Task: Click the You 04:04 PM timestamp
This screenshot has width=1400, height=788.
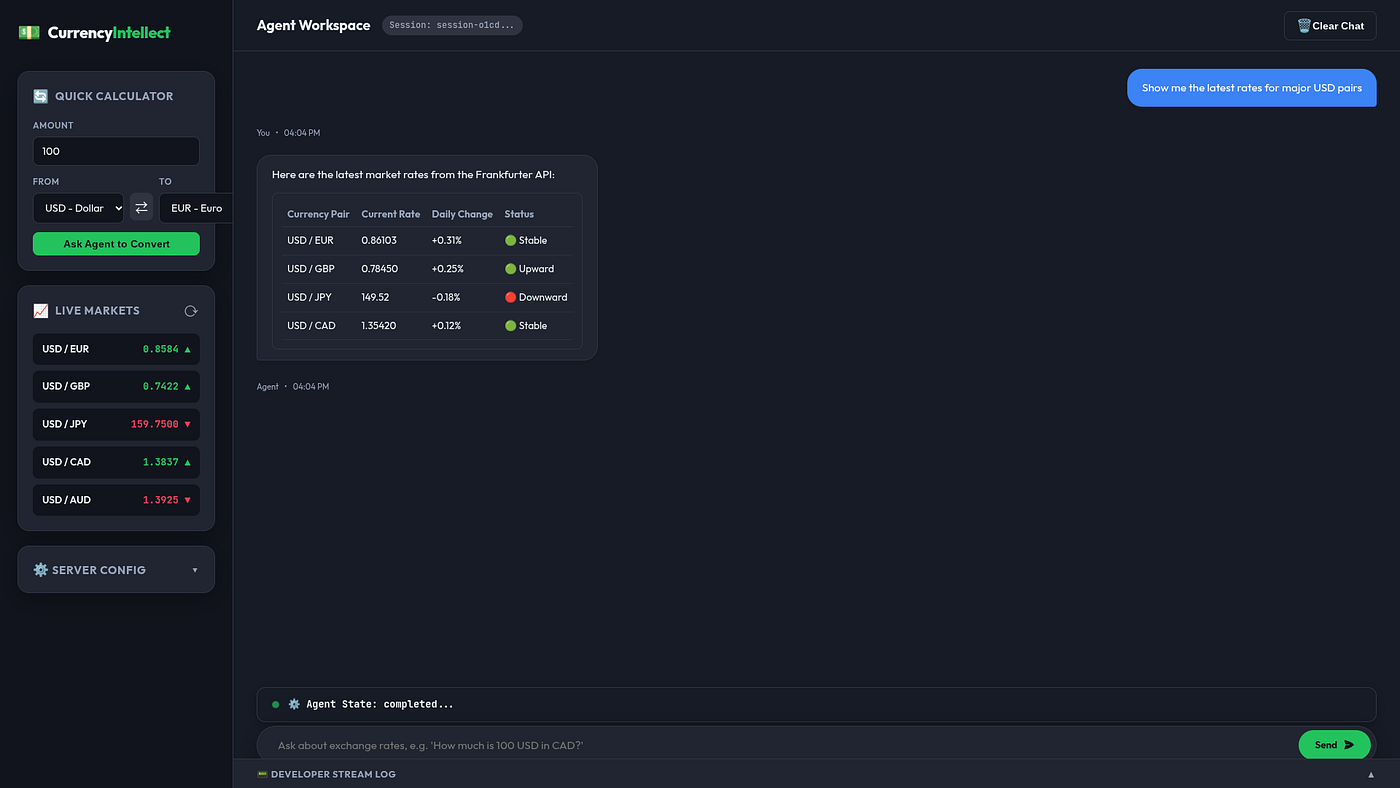Action: [289, 132]
